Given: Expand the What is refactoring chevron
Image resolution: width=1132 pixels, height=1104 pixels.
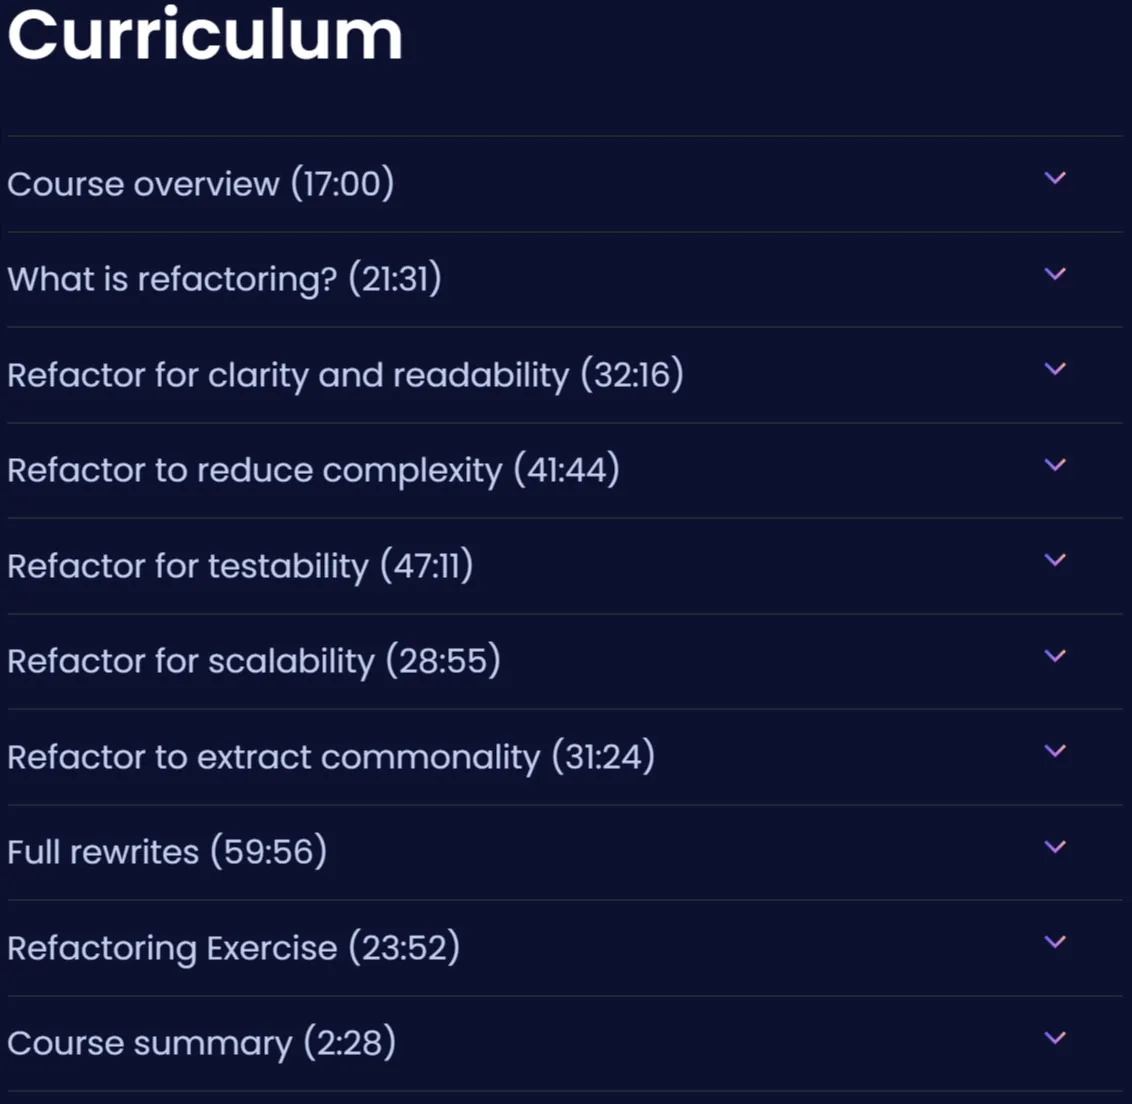Looking at the screenshot, I should pyautogui.click(x=1055, y=274).
